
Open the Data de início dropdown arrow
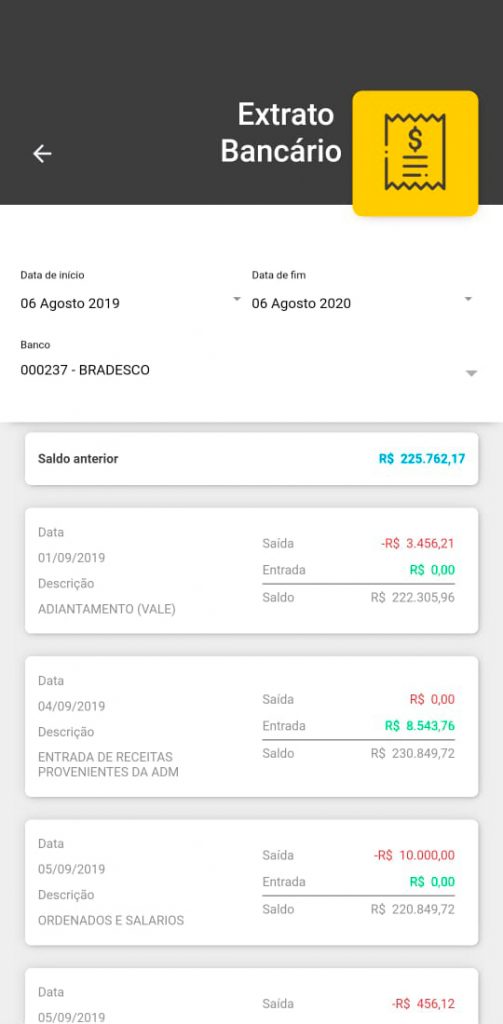(x=237, y=298)
